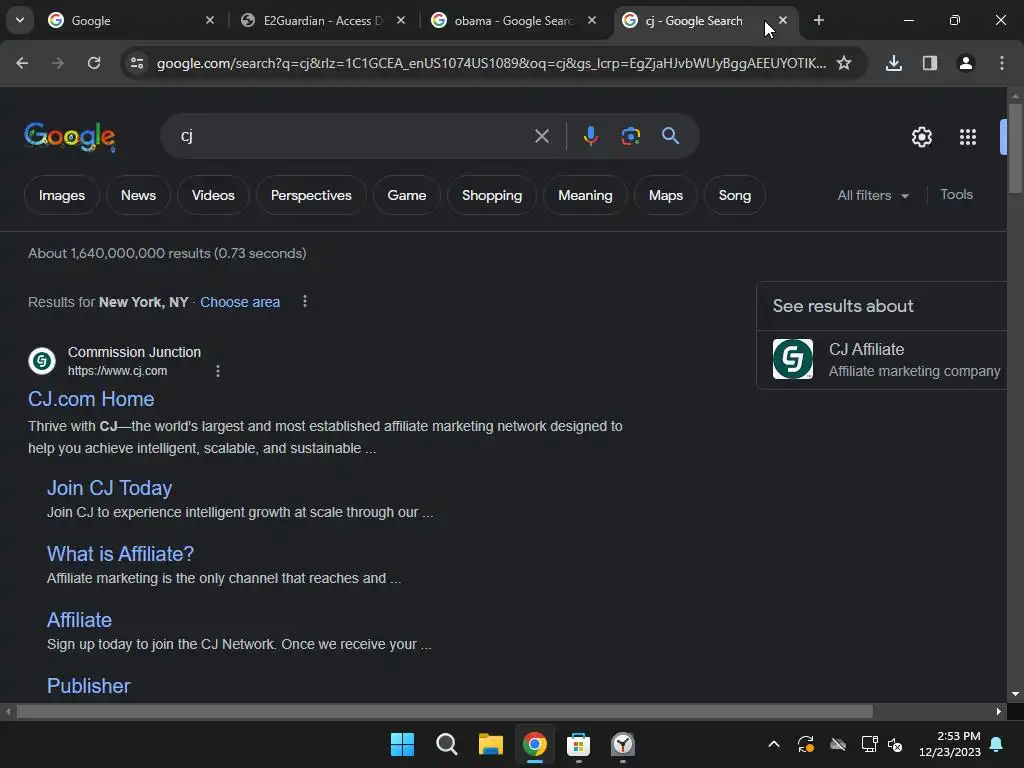Open Microsoft Store from taskbar

(x=579, y=744)
